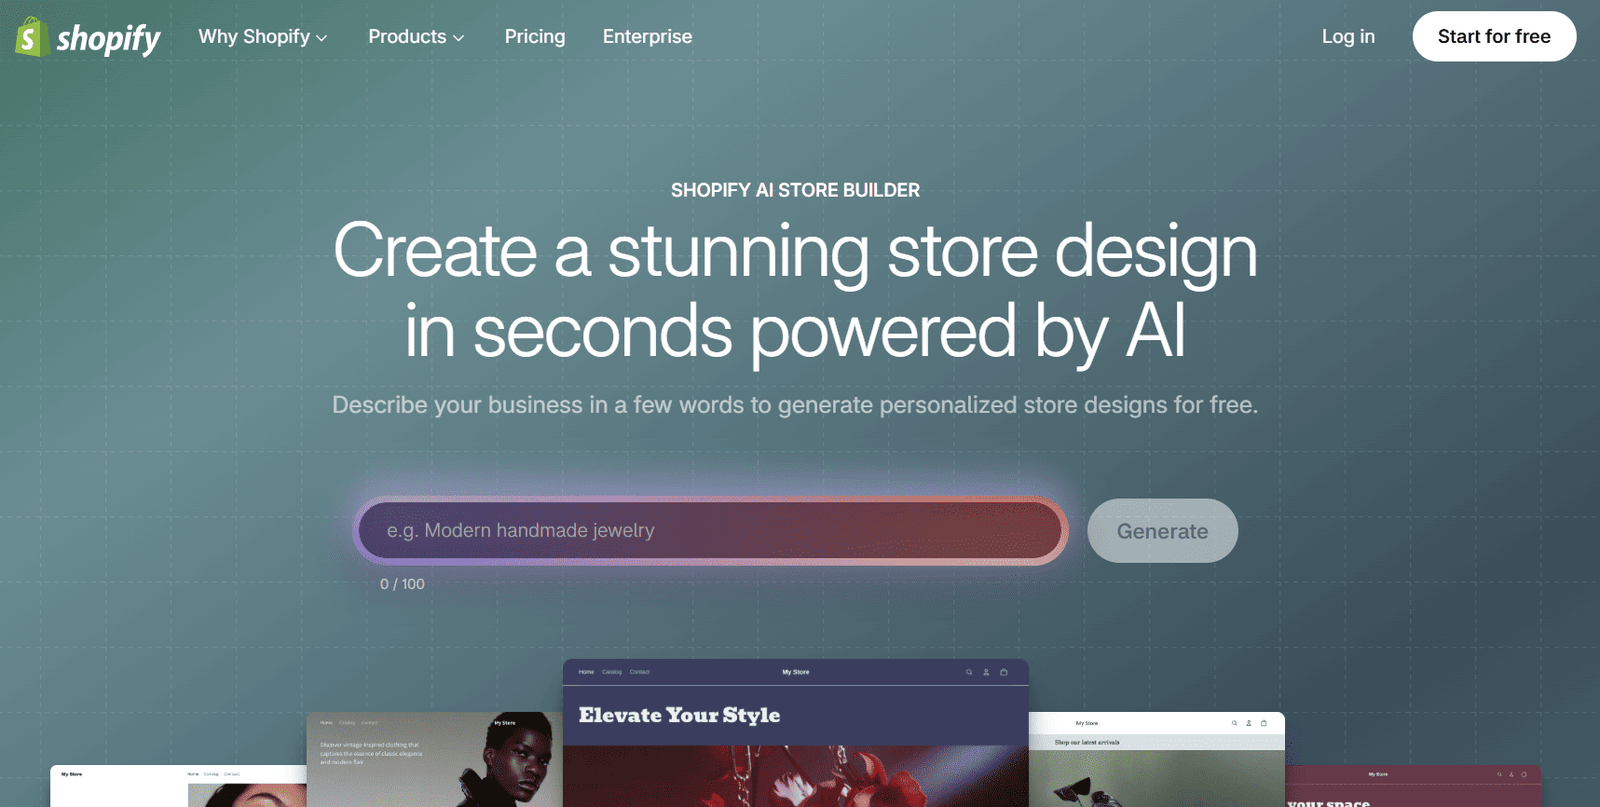Click 'My Store' title in Elevate Your Style preview
1600x807 pixels.
796,672
